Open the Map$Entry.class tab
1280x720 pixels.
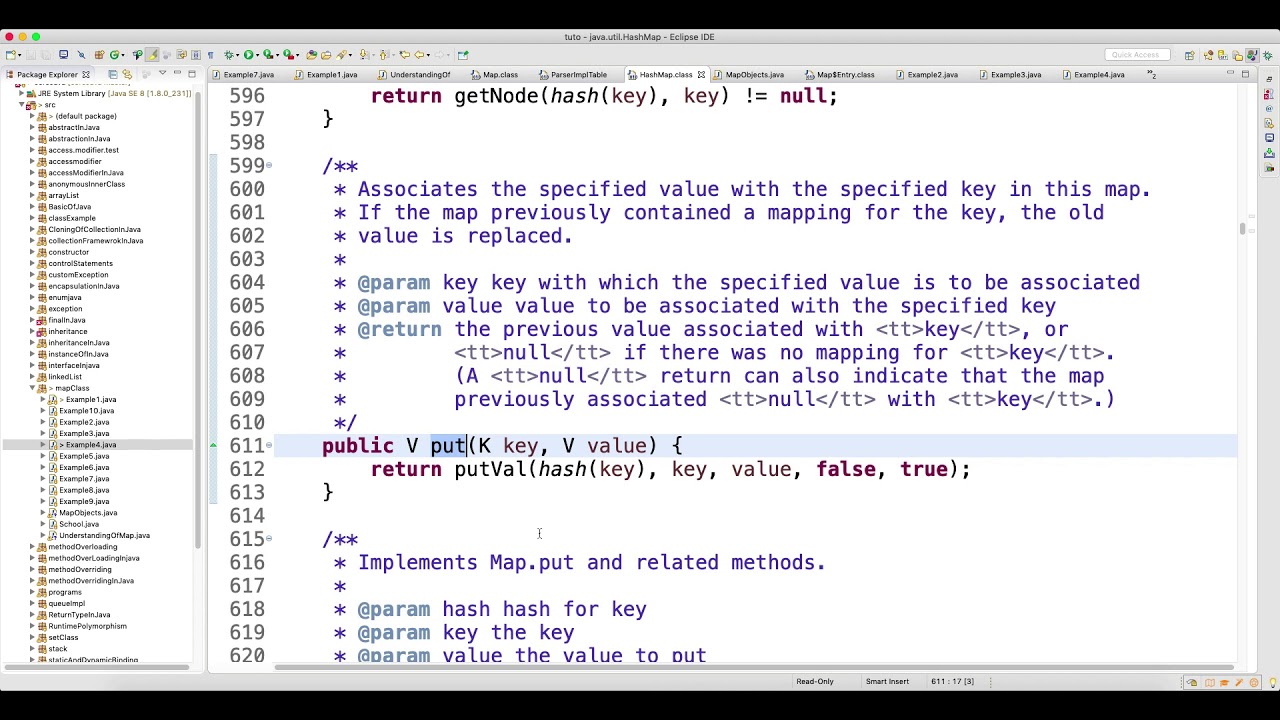[845, 74]
